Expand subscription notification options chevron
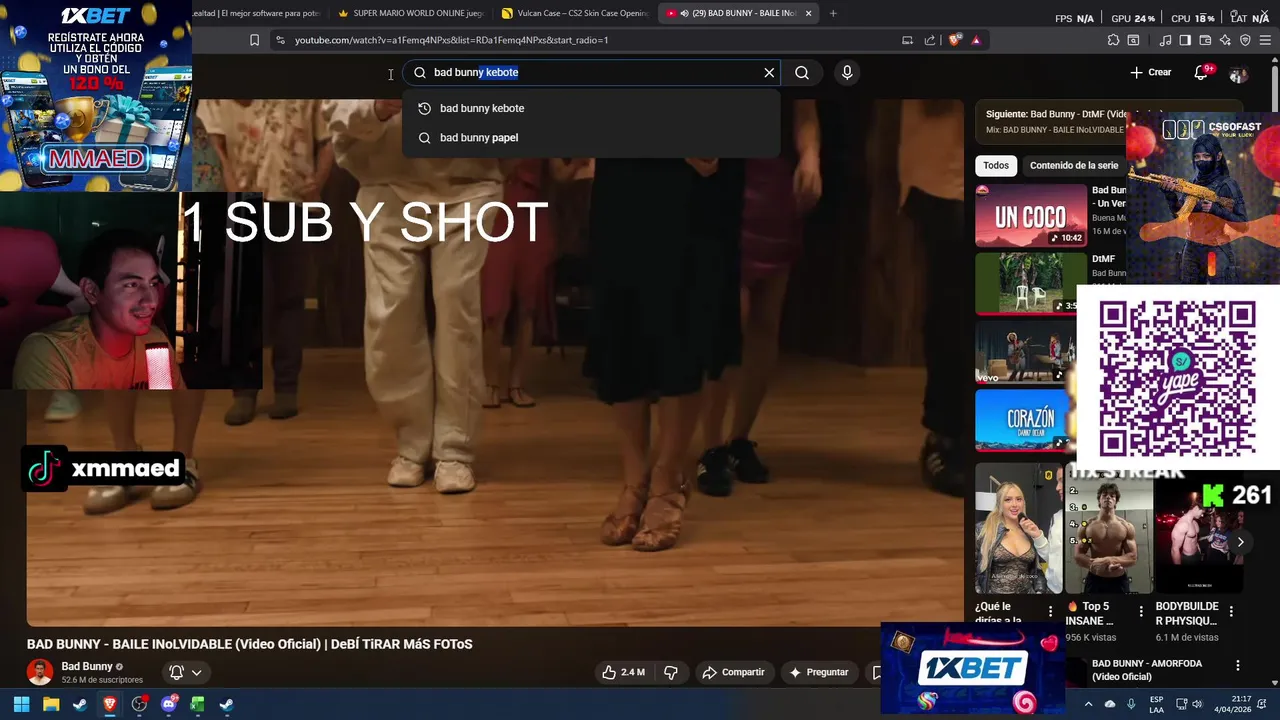The width and height of the screenshot is (1280, 720). [197, 673]
